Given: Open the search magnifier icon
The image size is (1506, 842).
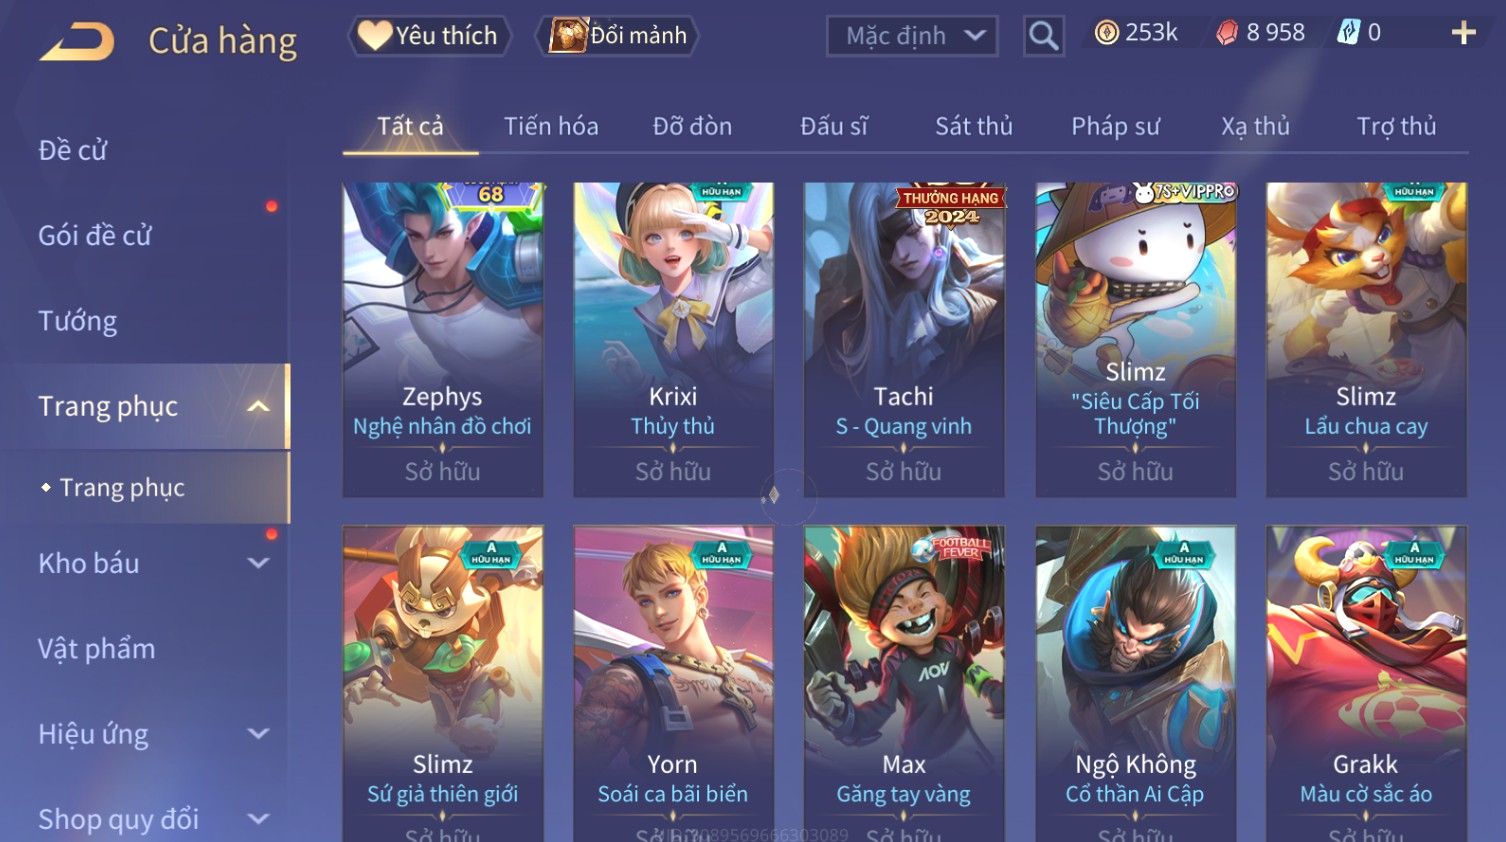Looking at the screenshot, I should click(1044, 36).
